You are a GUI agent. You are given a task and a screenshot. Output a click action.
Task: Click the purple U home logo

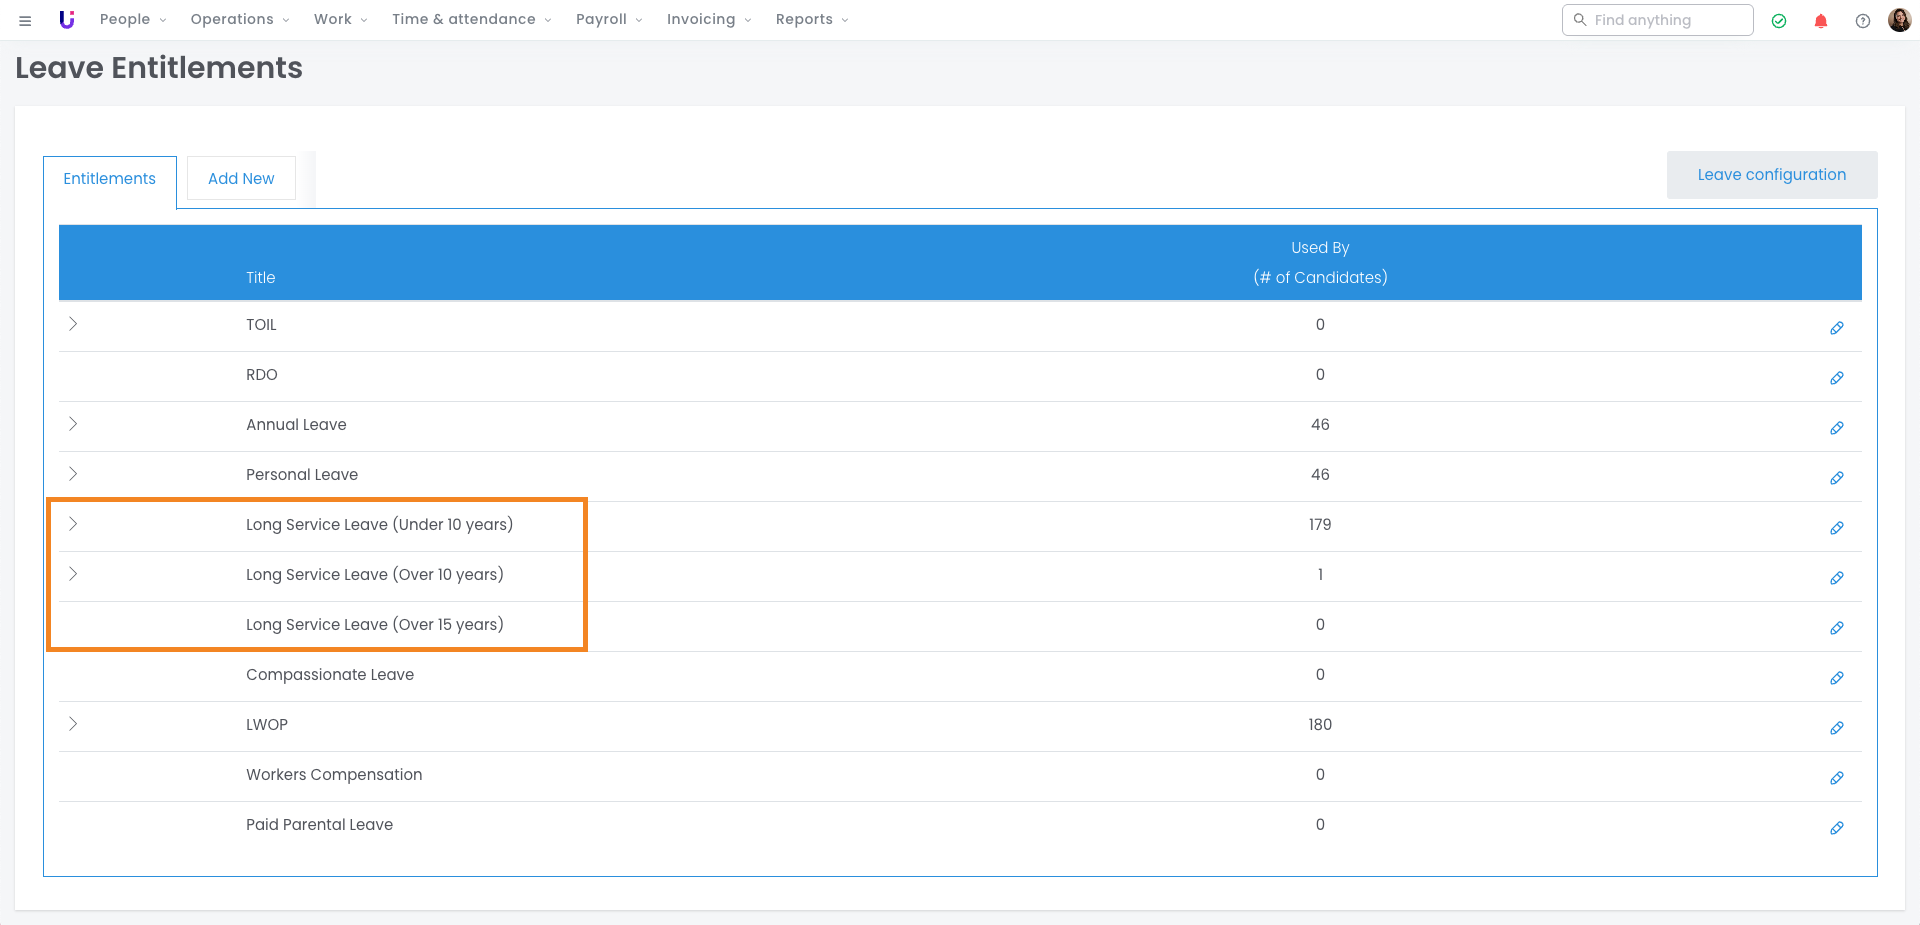click(x=67, y=20)
